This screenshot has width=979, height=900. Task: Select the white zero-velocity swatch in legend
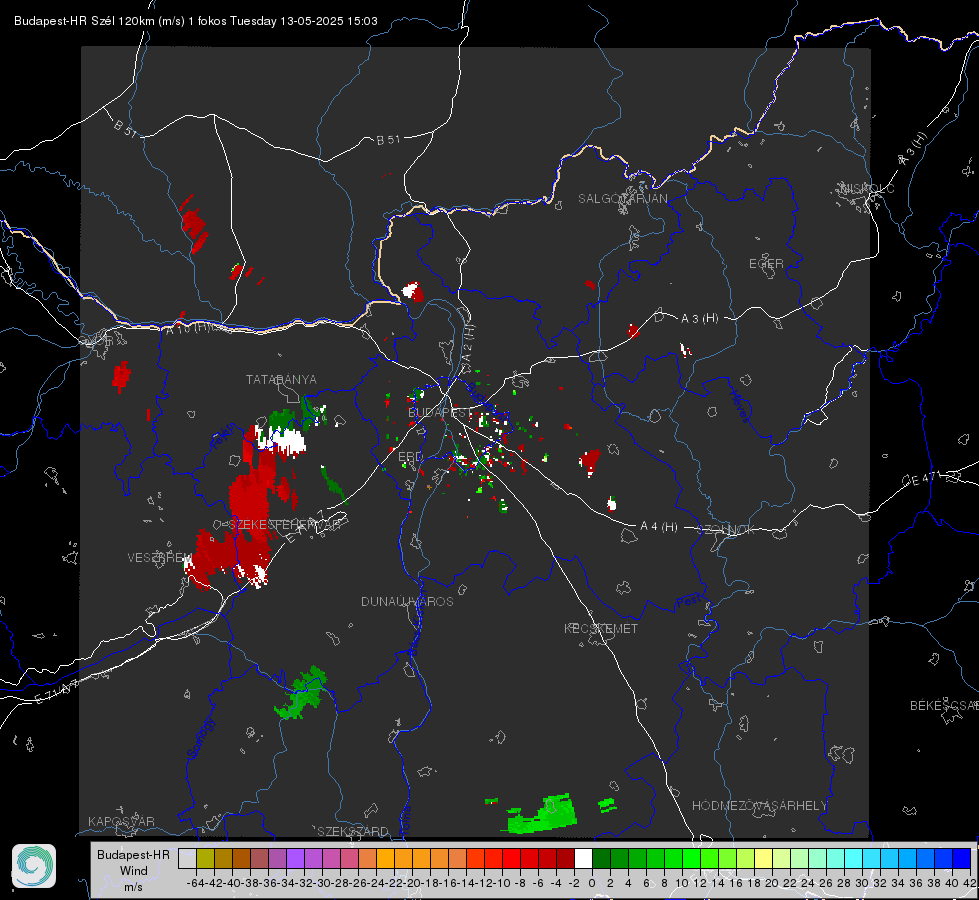pyautogui.click(x=583, y=858)
